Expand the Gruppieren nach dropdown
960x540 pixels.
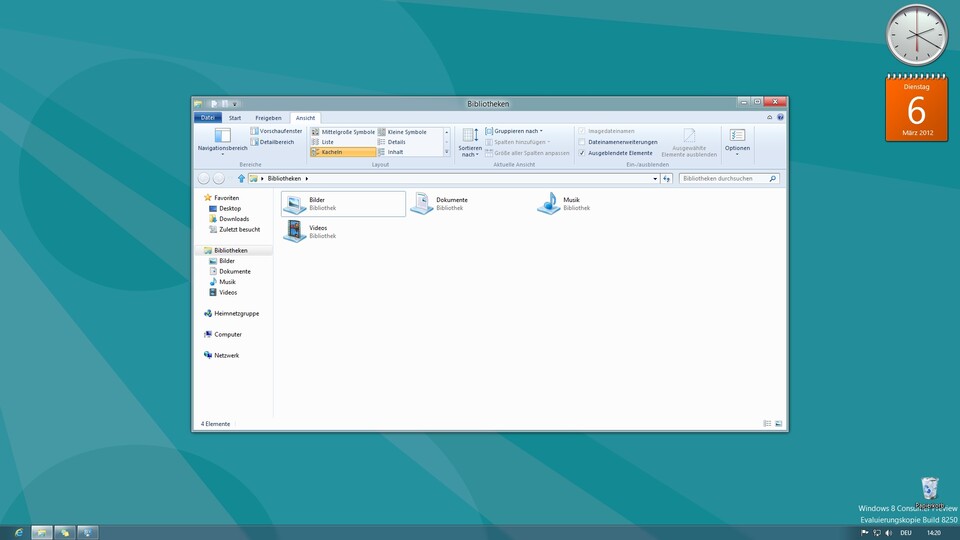click(x=514, y=131)
